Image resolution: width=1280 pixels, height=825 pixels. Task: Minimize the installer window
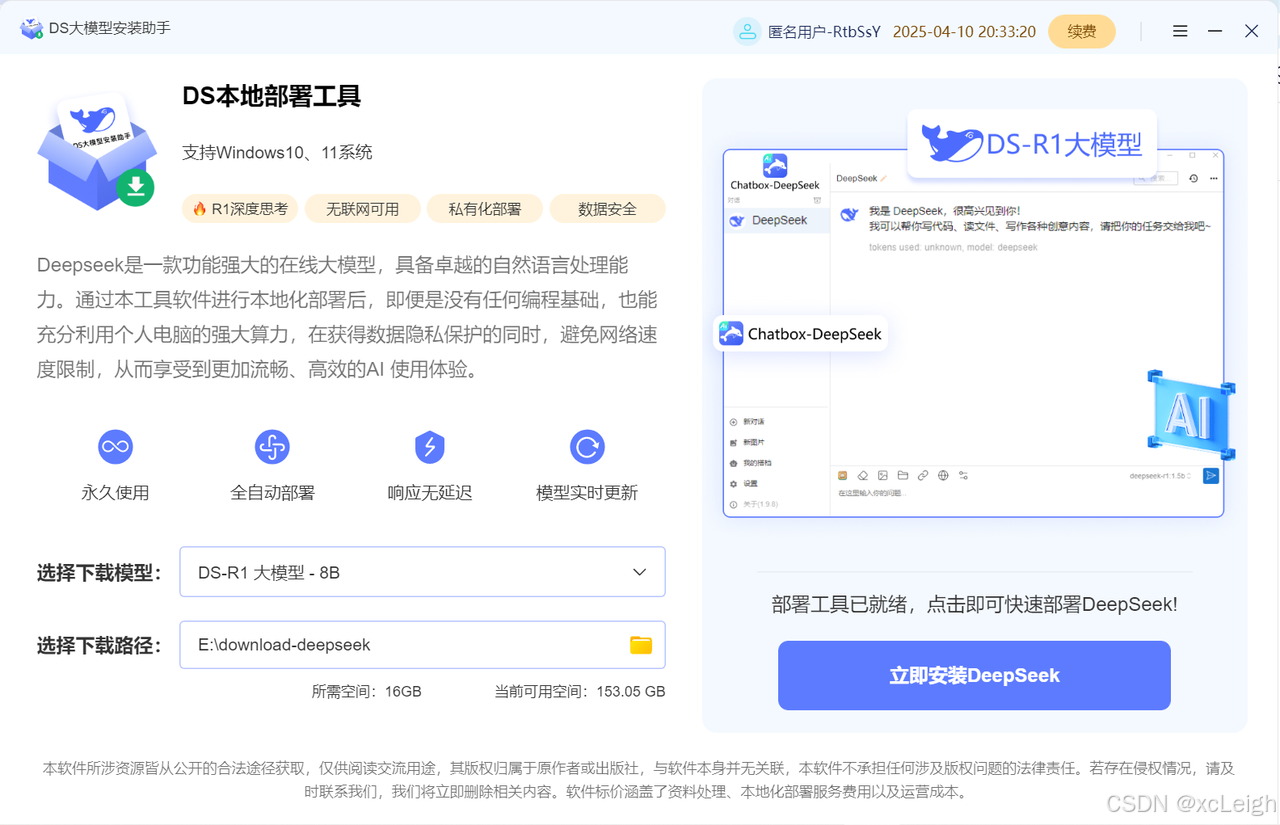point(1215,31)
